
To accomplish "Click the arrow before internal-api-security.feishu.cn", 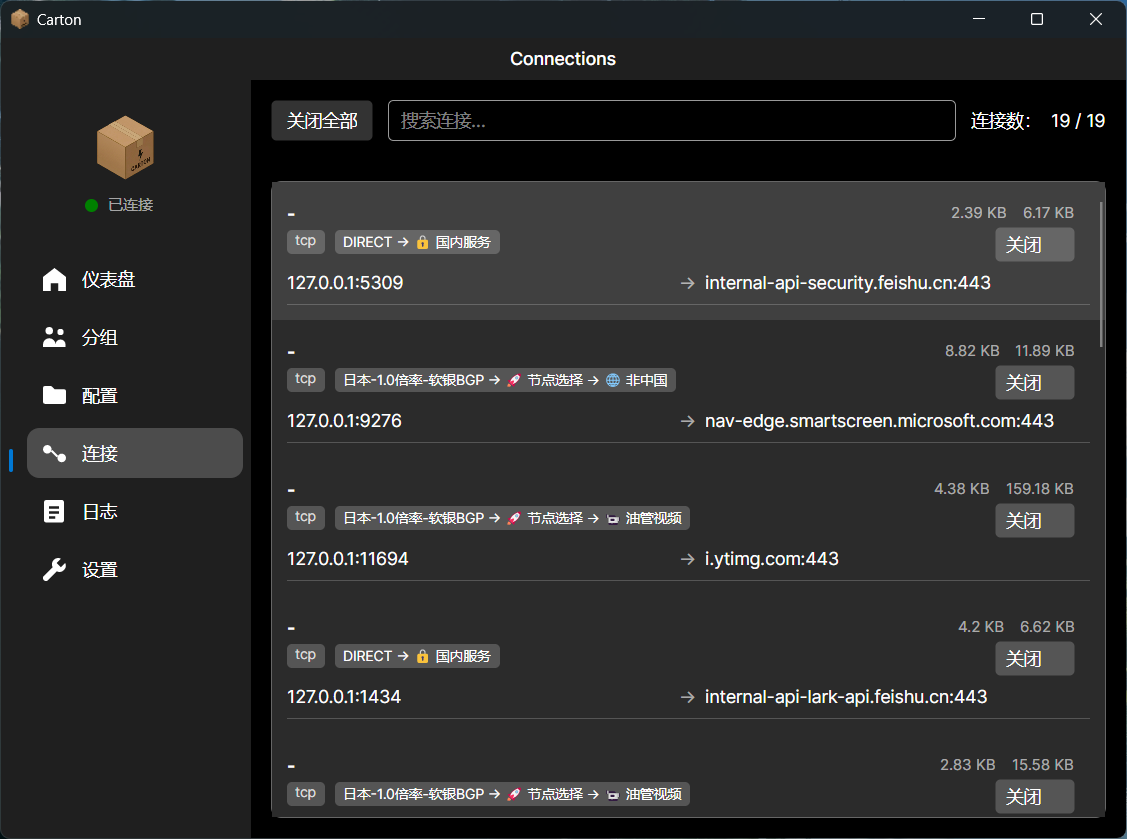I will (688, 283).
